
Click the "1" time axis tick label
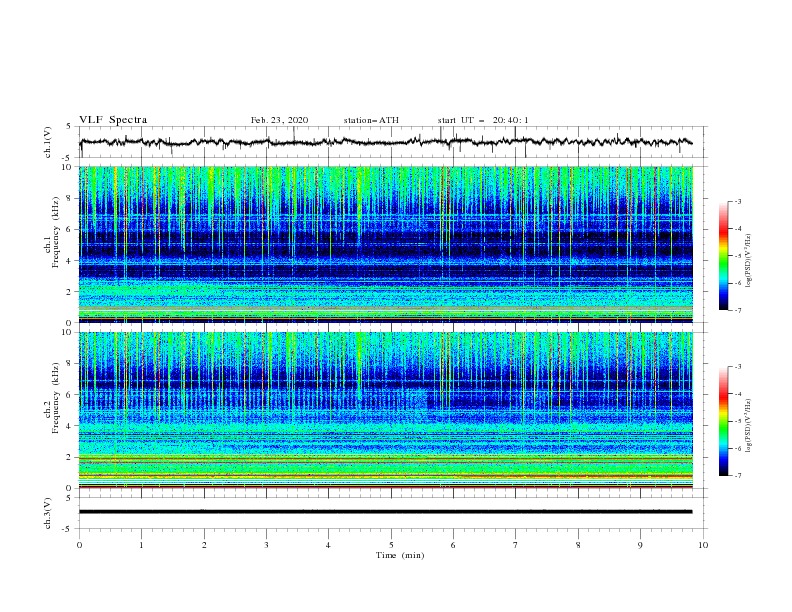pyautogui.click(x=142, y=545)
